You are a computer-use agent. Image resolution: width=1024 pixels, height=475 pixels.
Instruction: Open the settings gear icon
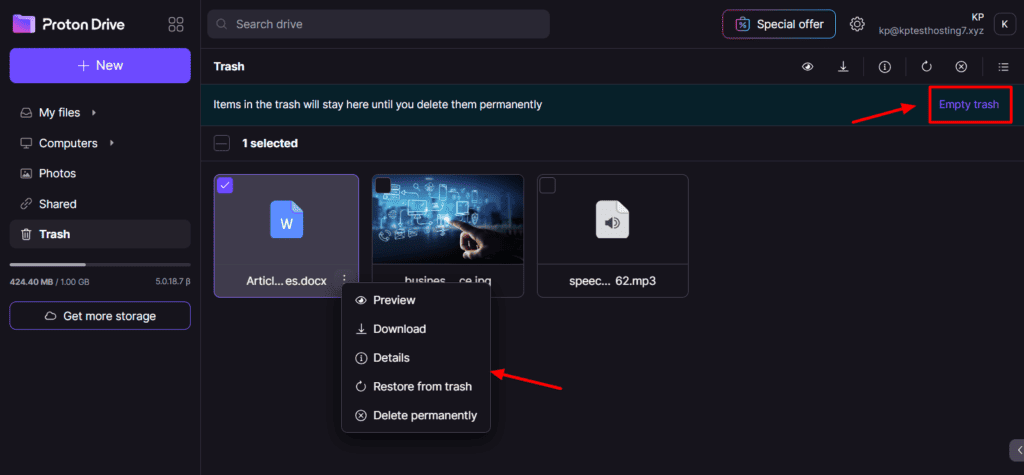tap(857, 24)
